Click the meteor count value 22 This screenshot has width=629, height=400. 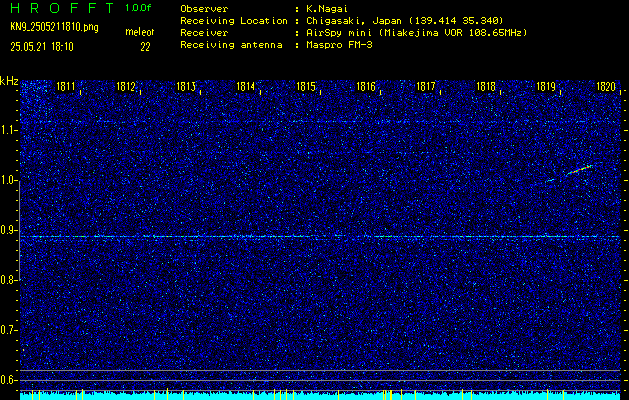click(x=145, y=47)
